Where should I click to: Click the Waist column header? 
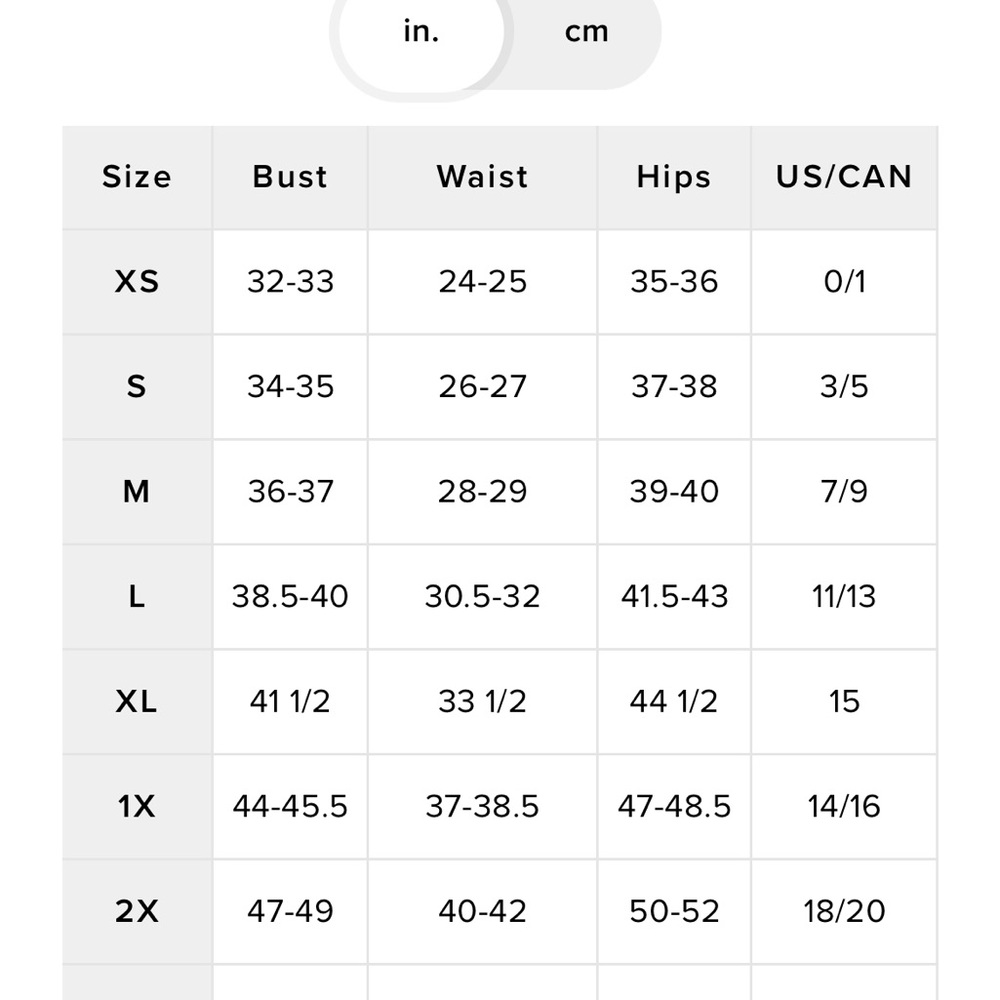[482, 177]
